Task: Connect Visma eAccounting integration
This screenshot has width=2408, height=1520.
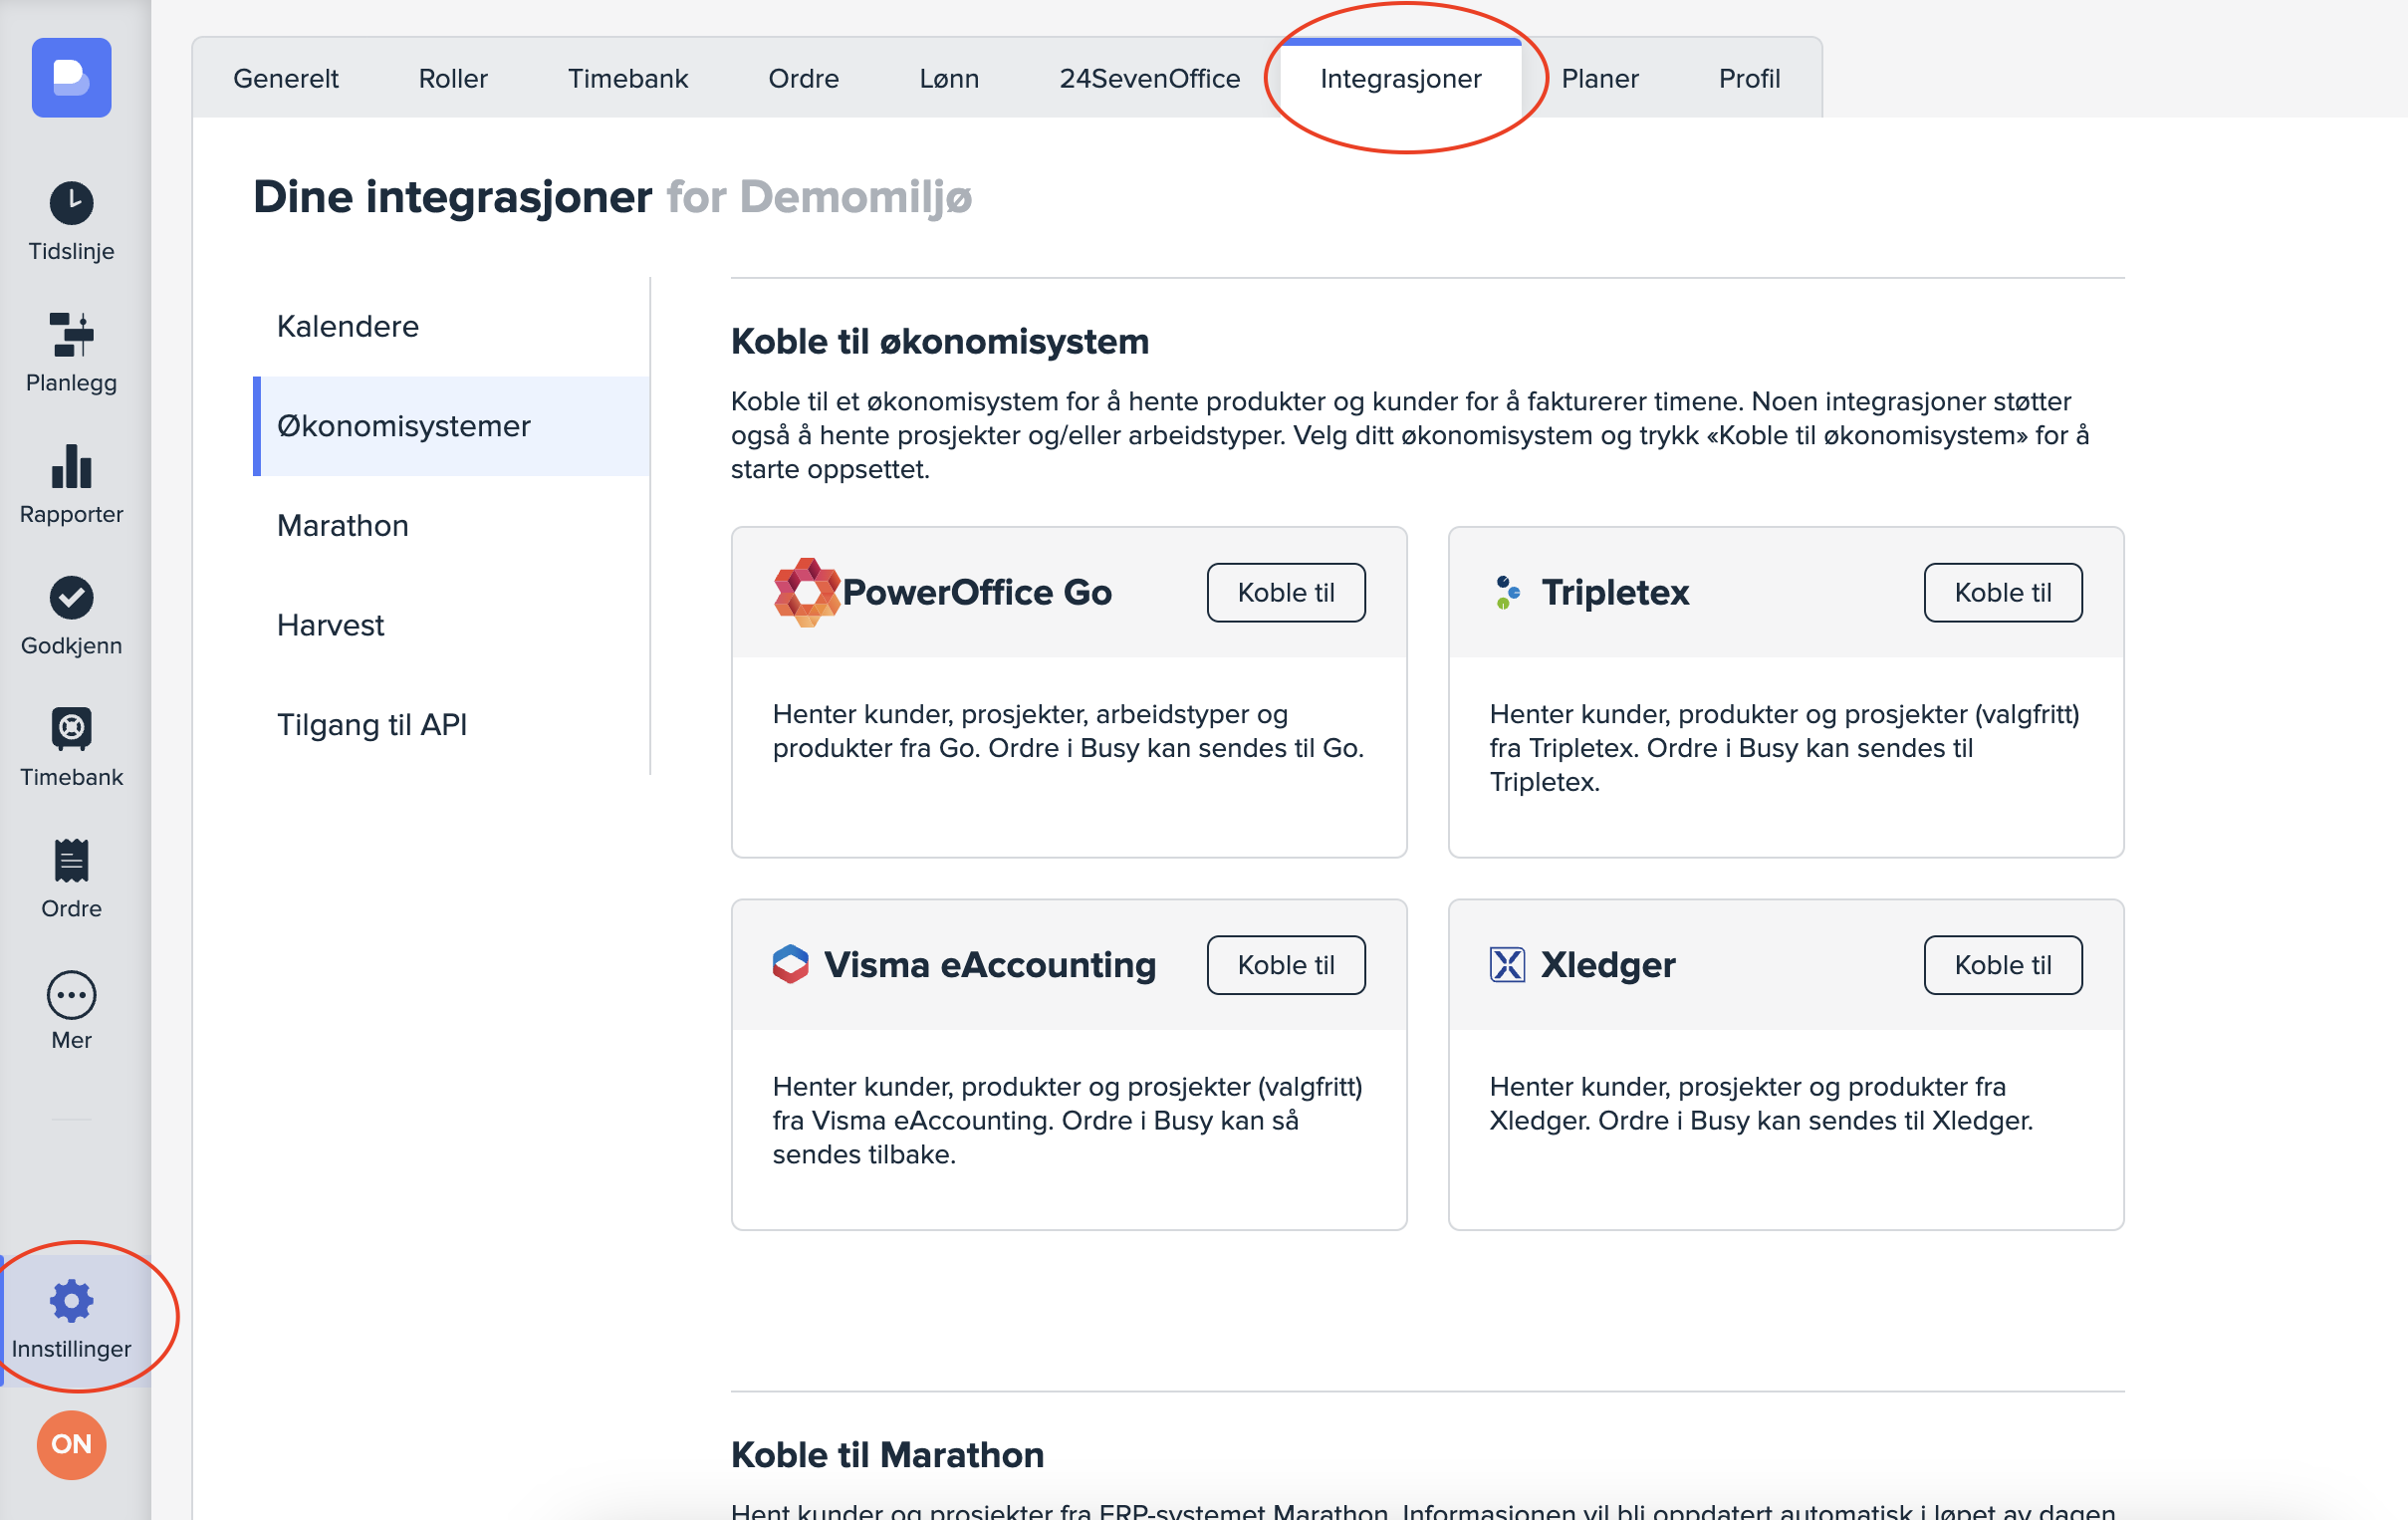Action: [1285, 964]
